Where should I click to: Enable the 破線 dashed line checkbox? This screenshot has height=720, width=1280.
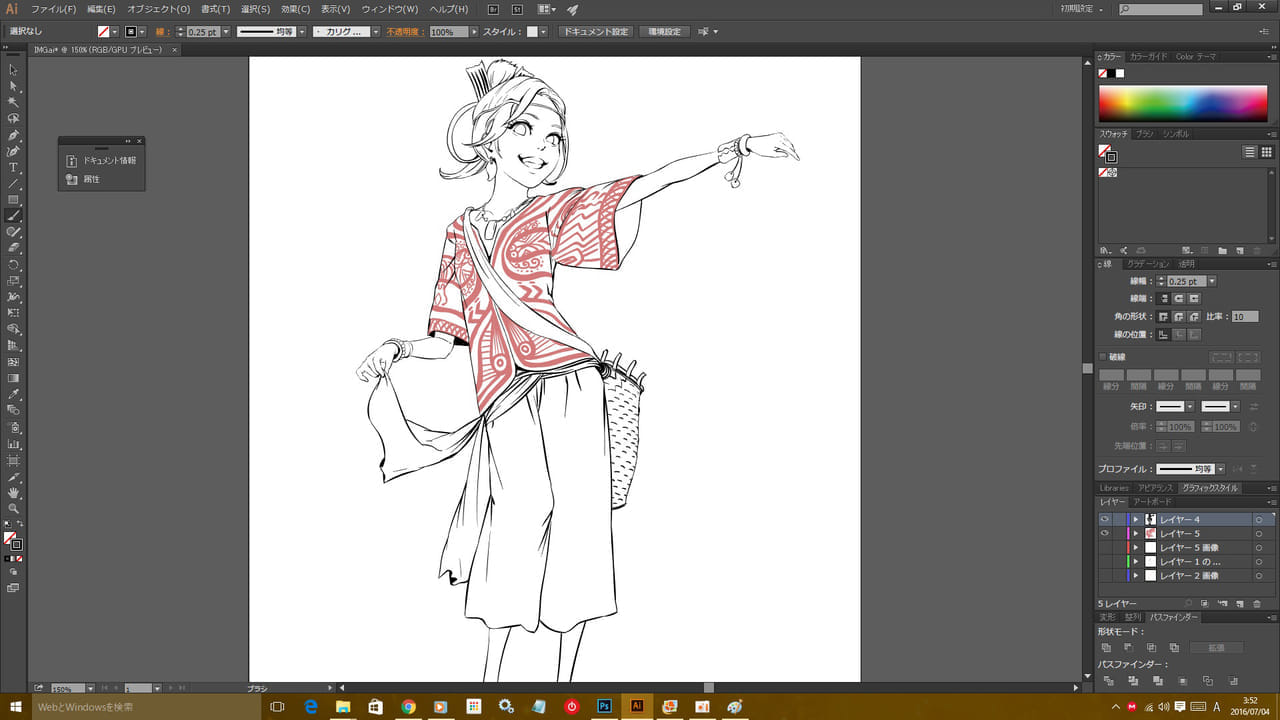point(1103,357)
